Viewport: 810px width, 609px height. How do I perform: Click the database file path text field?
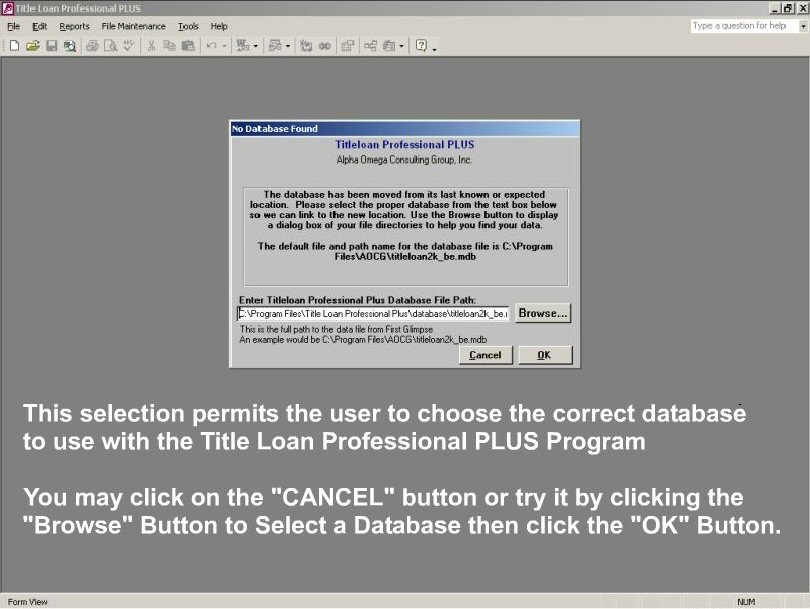(373, 314)
